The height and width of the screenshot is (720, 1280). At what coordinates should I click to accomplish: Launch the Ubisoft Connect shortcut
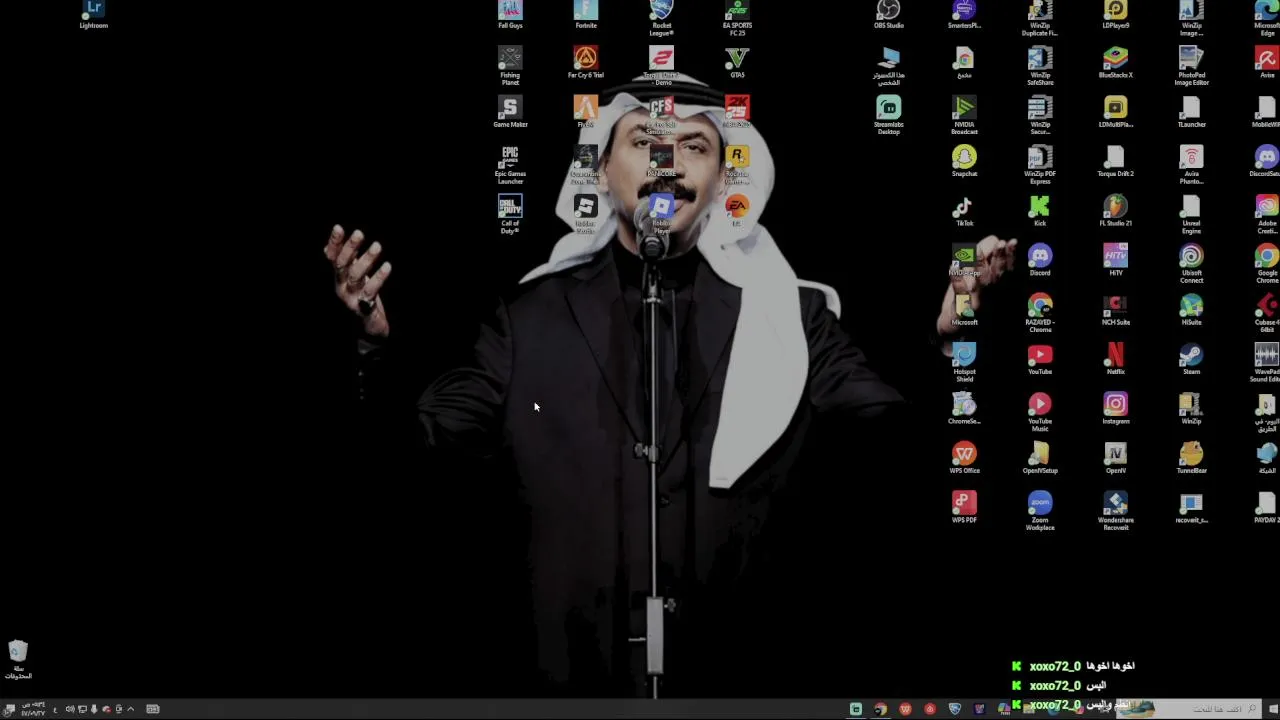(1191, 264)
